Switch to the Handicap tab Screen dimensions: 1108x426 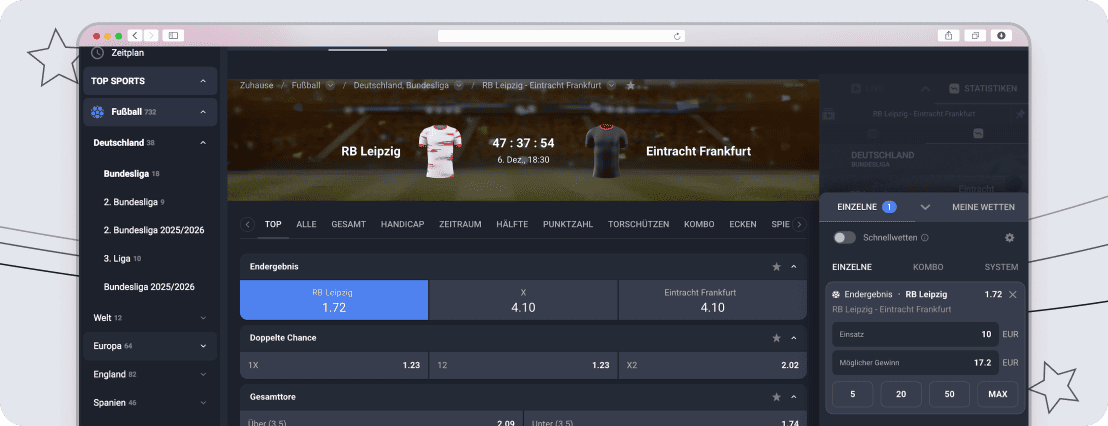402,225
